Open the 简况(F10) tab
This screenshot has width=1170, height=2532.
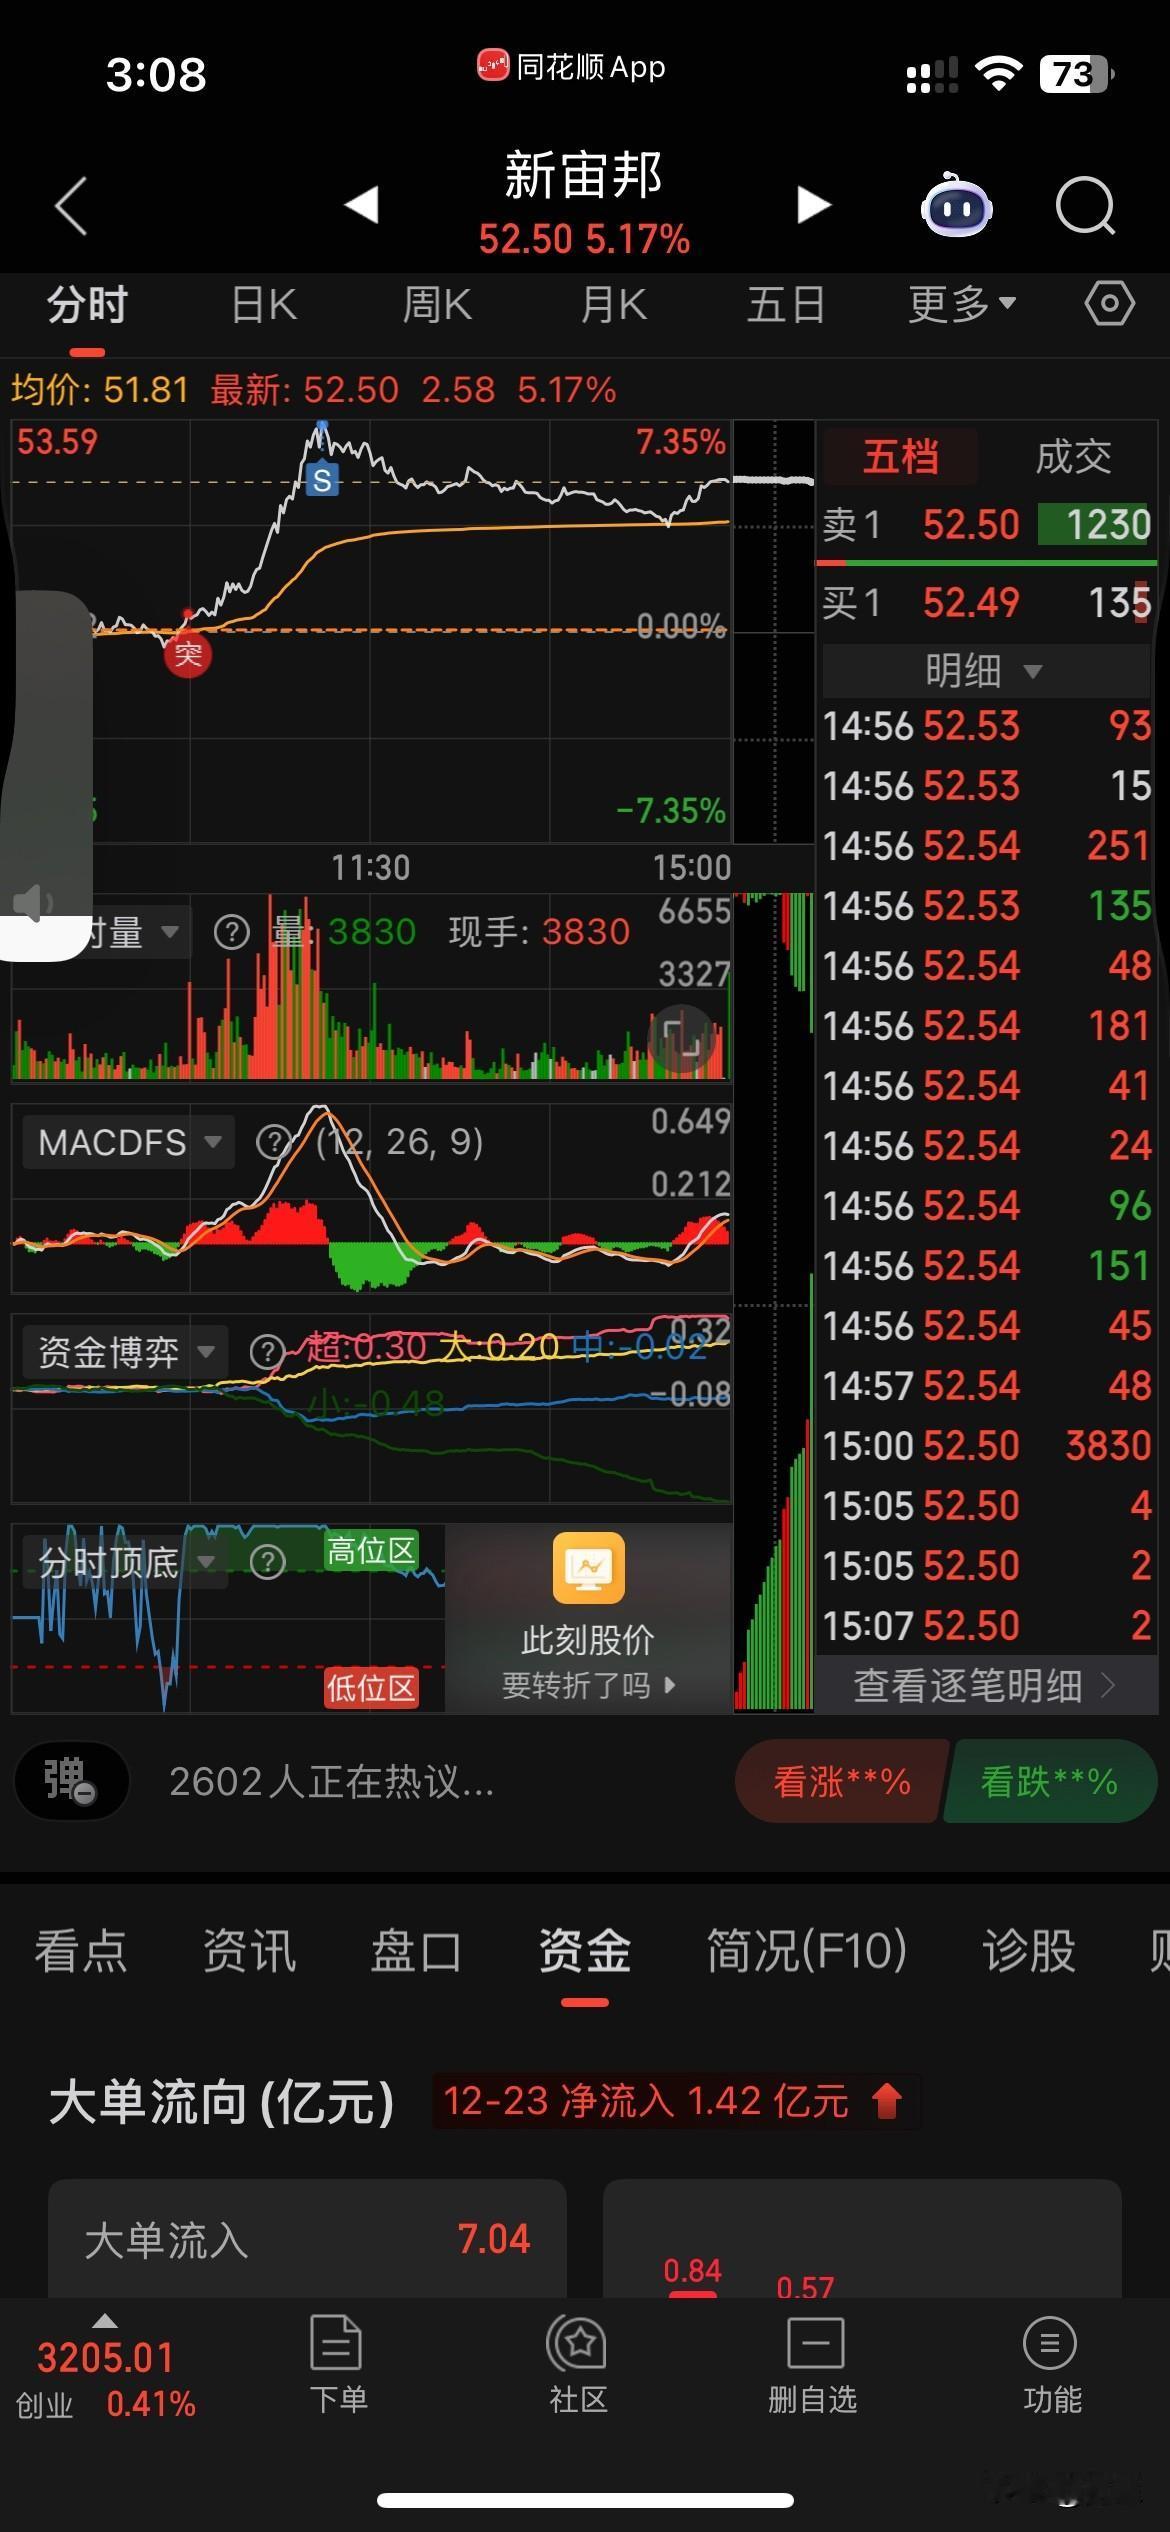[807, 1951]
